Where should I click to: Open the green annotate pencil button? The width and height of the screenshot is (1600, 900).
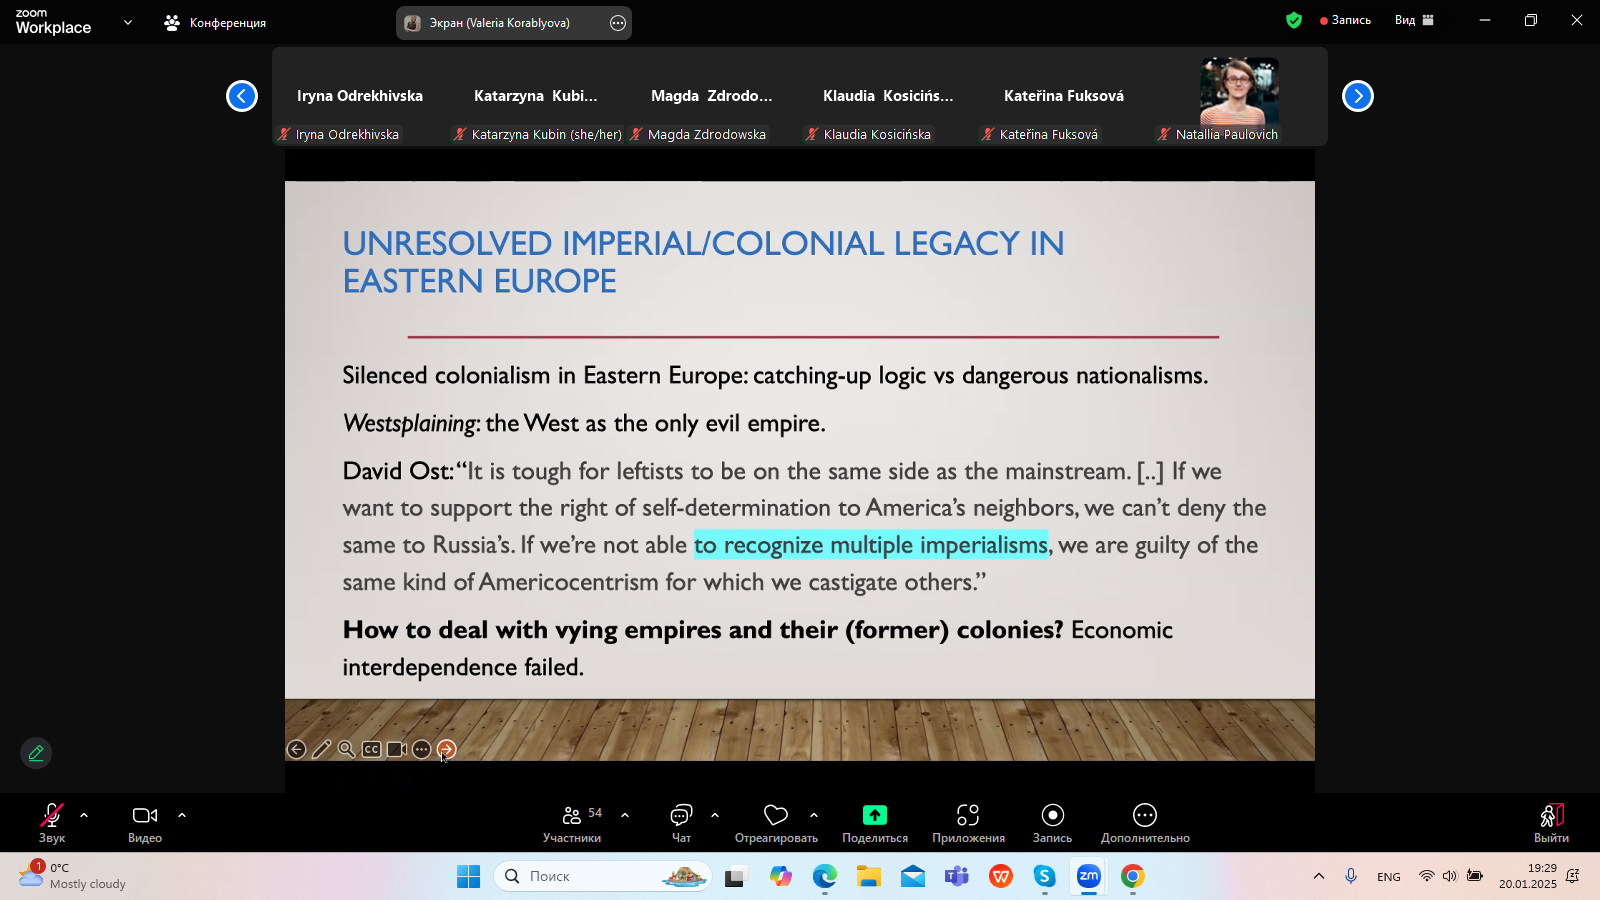tap(36, 753)
